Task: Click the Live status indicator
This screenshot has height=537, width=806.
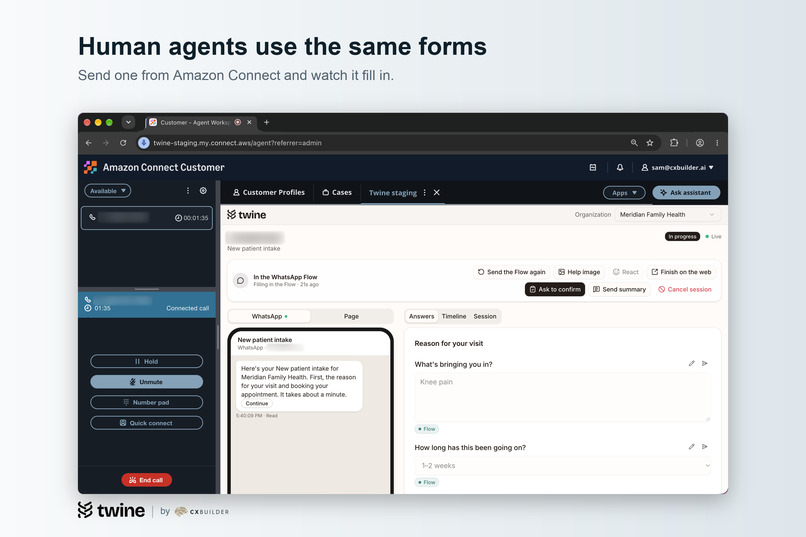Action: [x=713, y=236]
